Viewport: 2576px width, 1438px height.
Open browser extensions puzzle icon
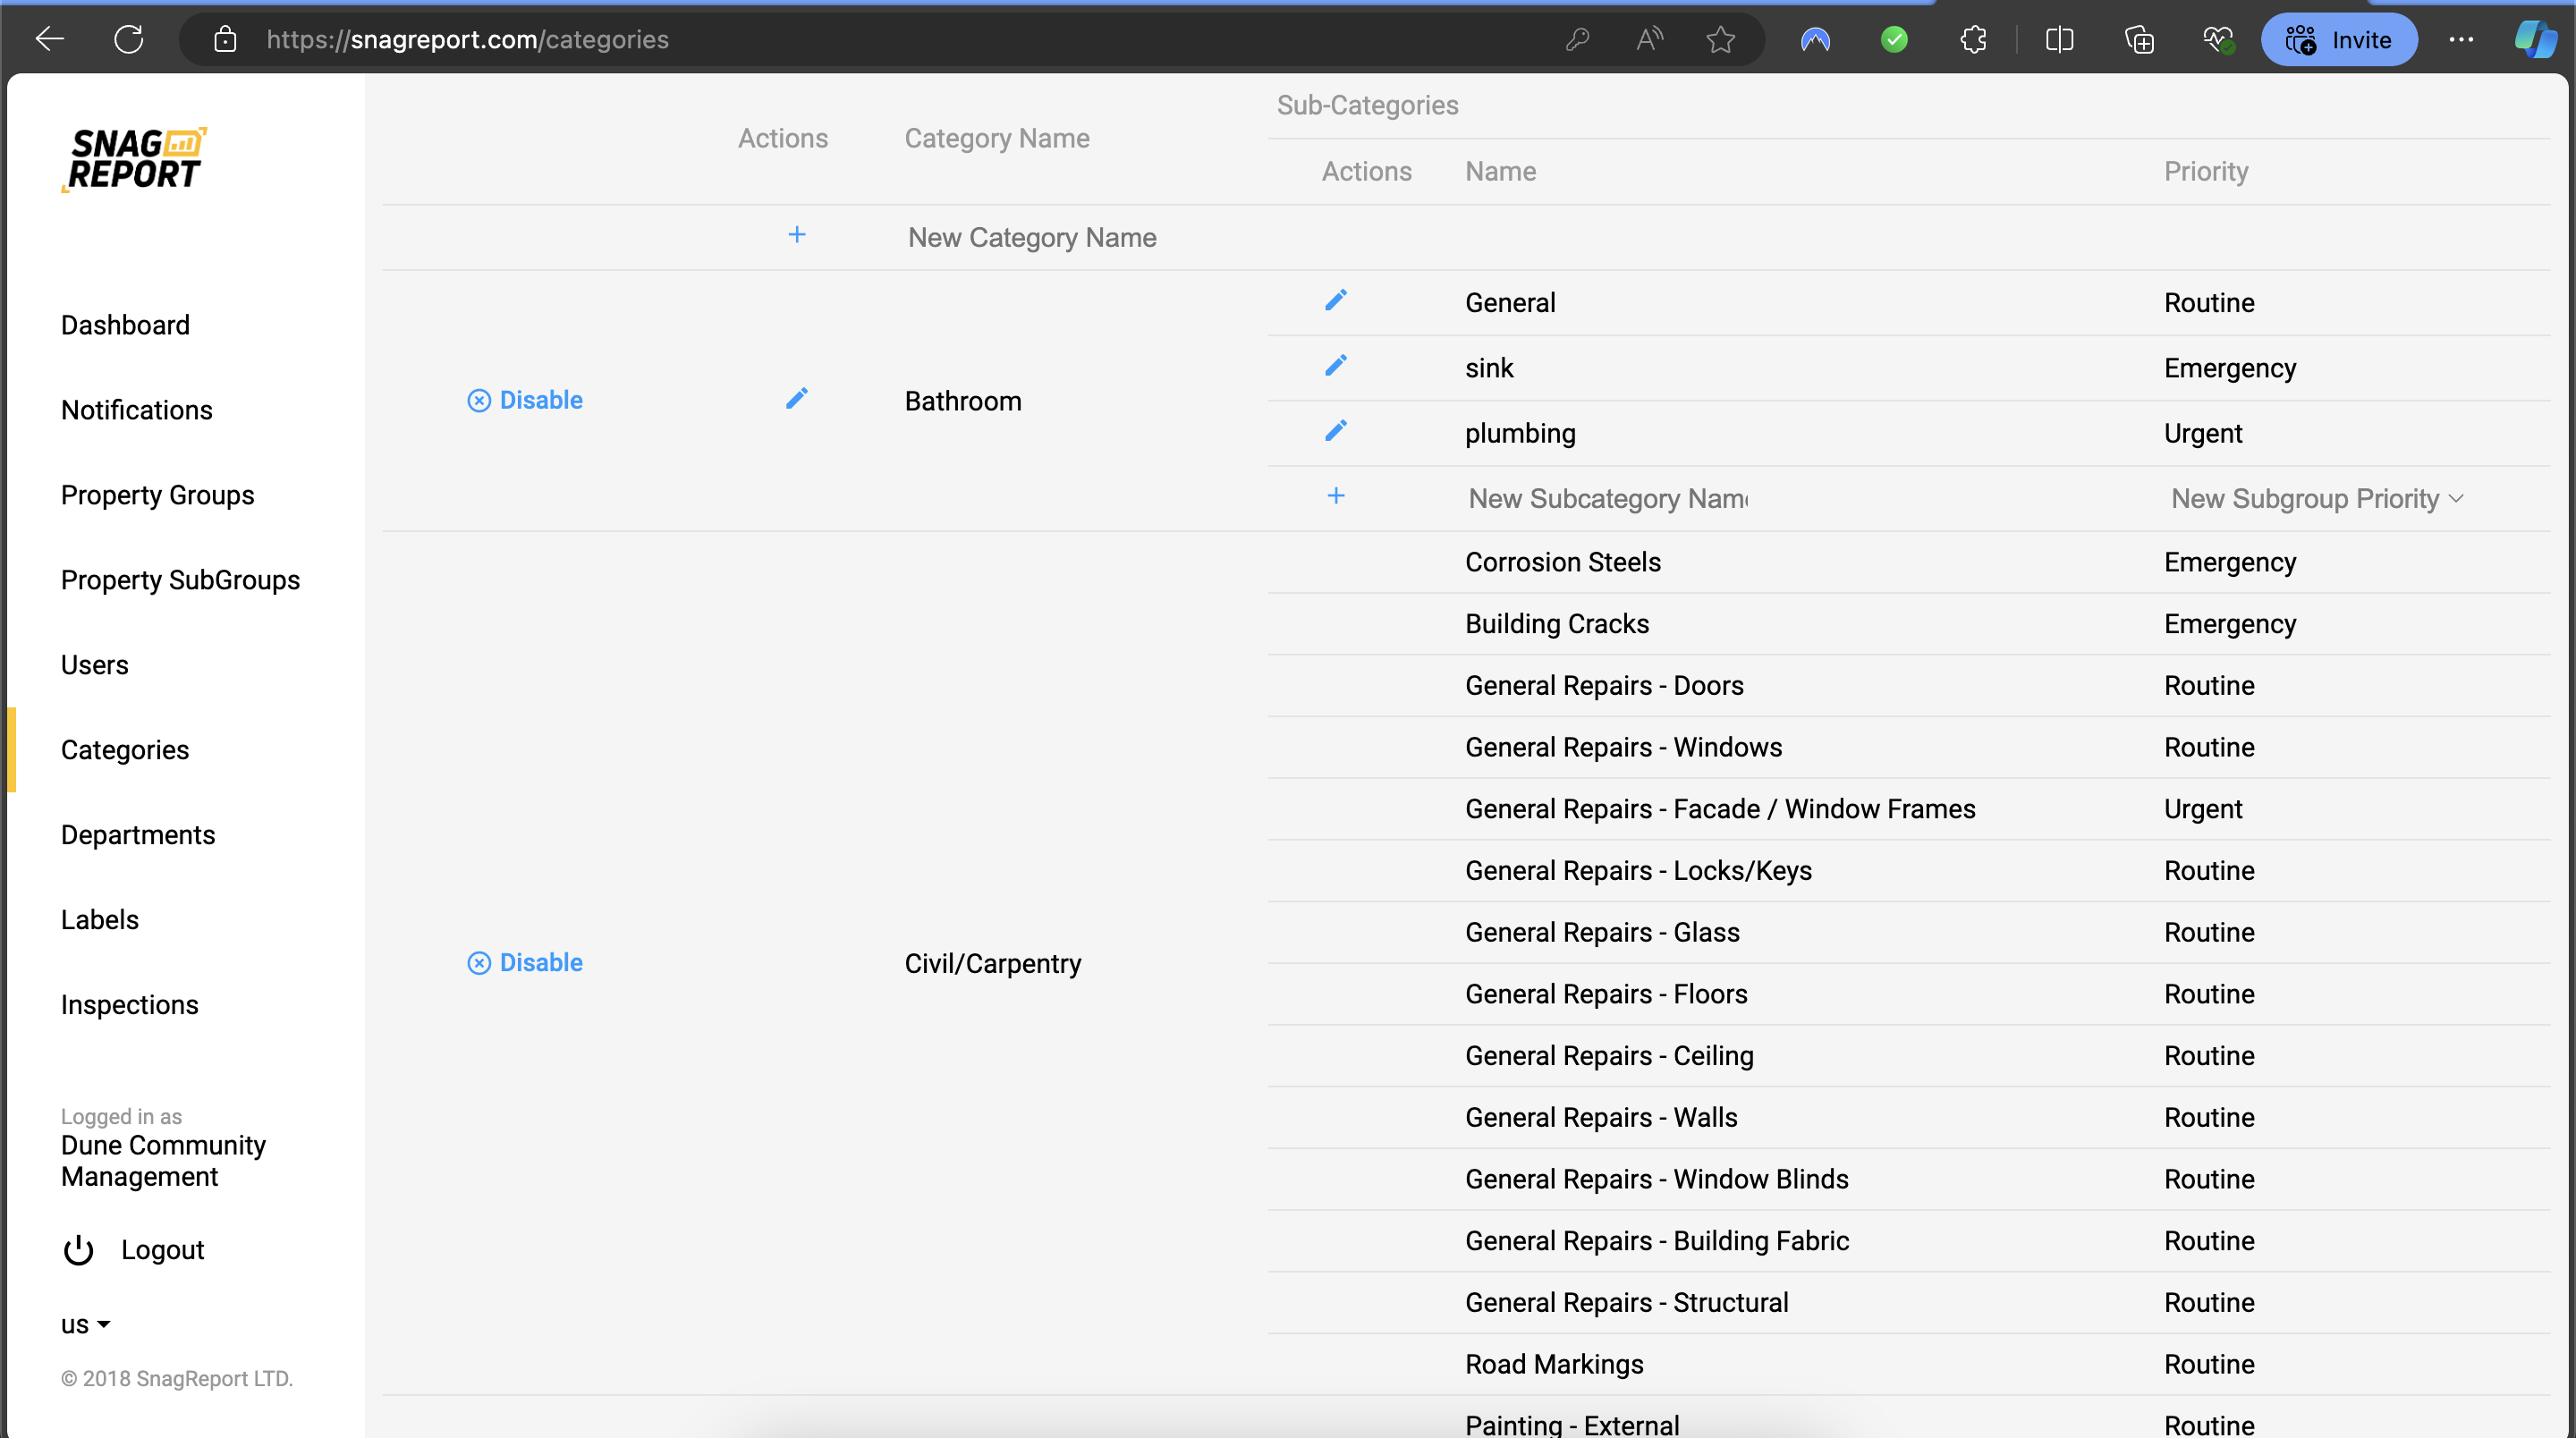1973,40
